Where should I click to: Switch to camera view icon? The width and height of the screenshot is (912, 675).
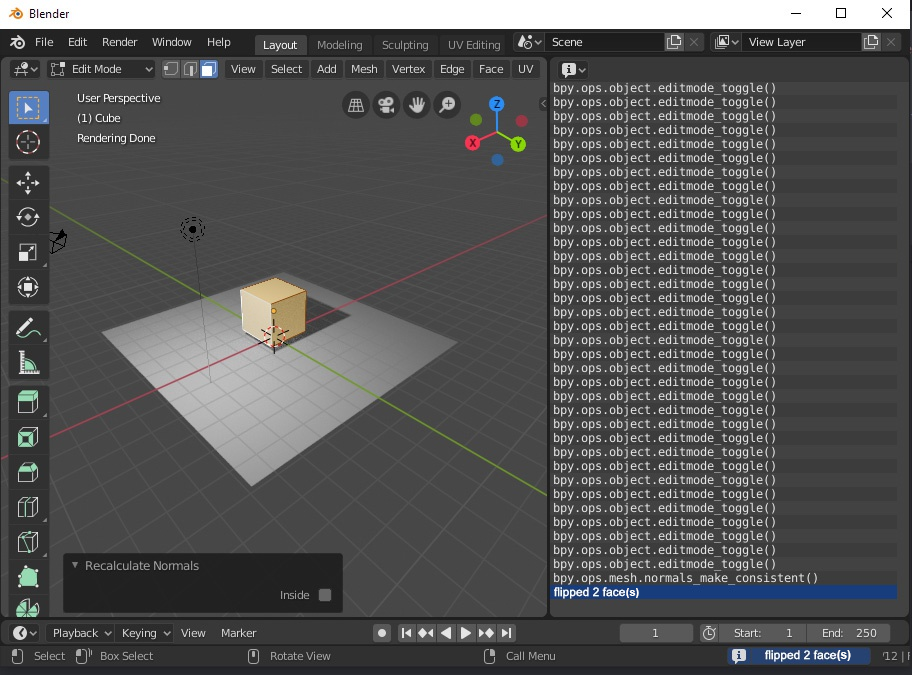(386, 105)
